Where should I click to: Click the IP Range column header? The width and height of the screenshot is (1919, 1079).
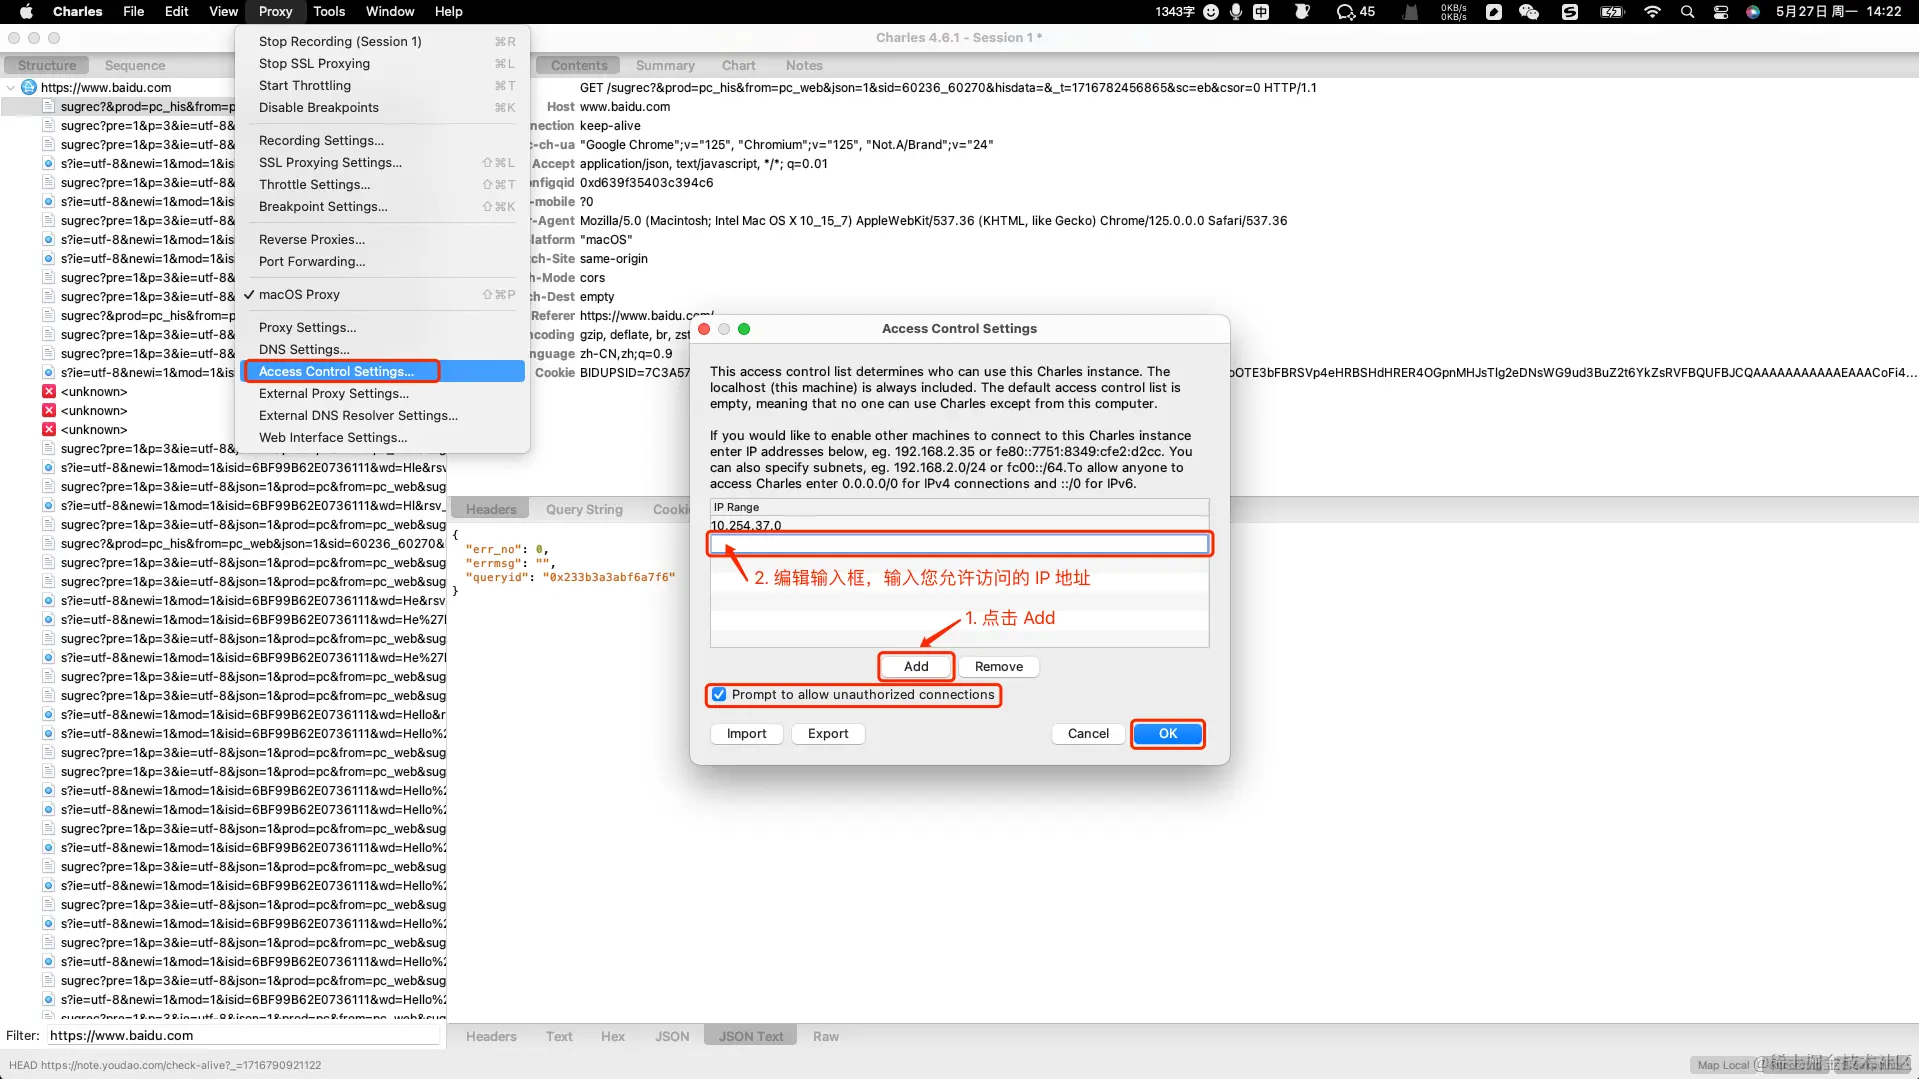pyautogui.click(x=959, y=507)
